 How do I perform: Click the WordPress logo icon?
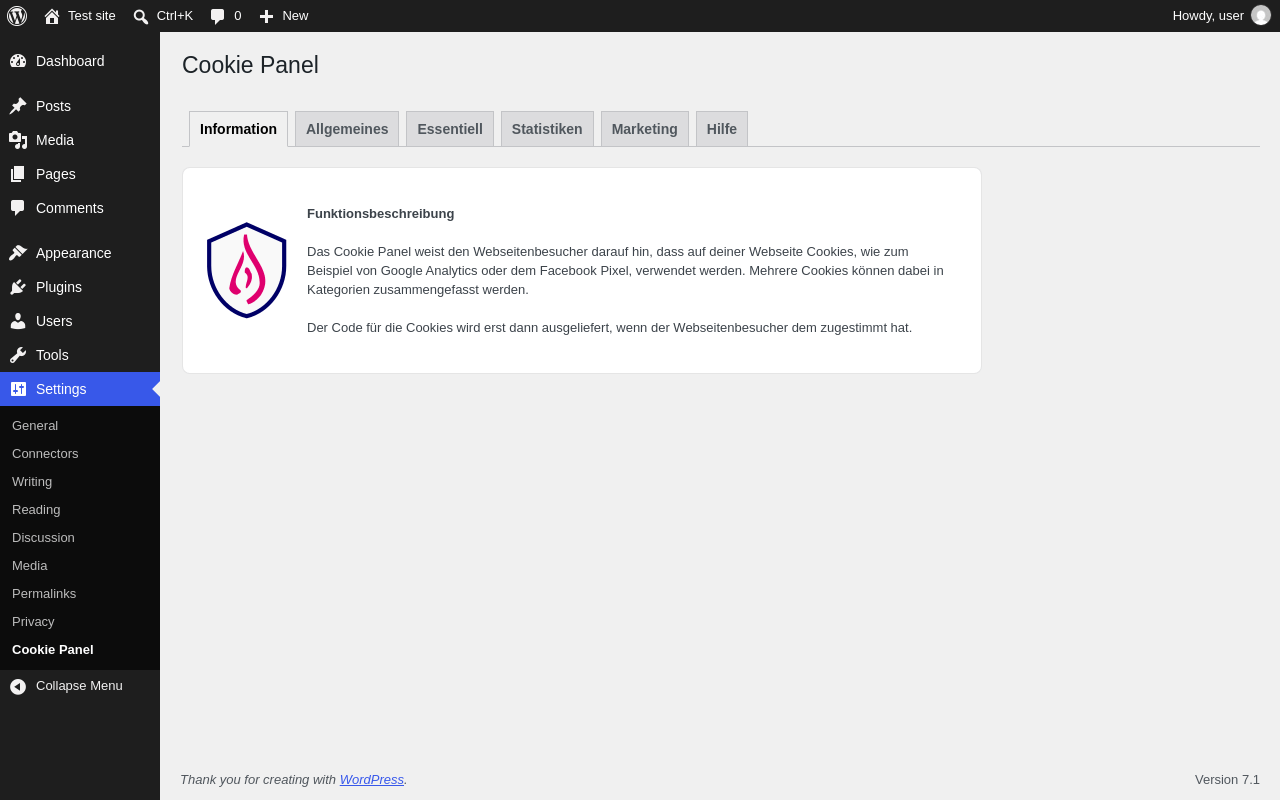point(17,16)
